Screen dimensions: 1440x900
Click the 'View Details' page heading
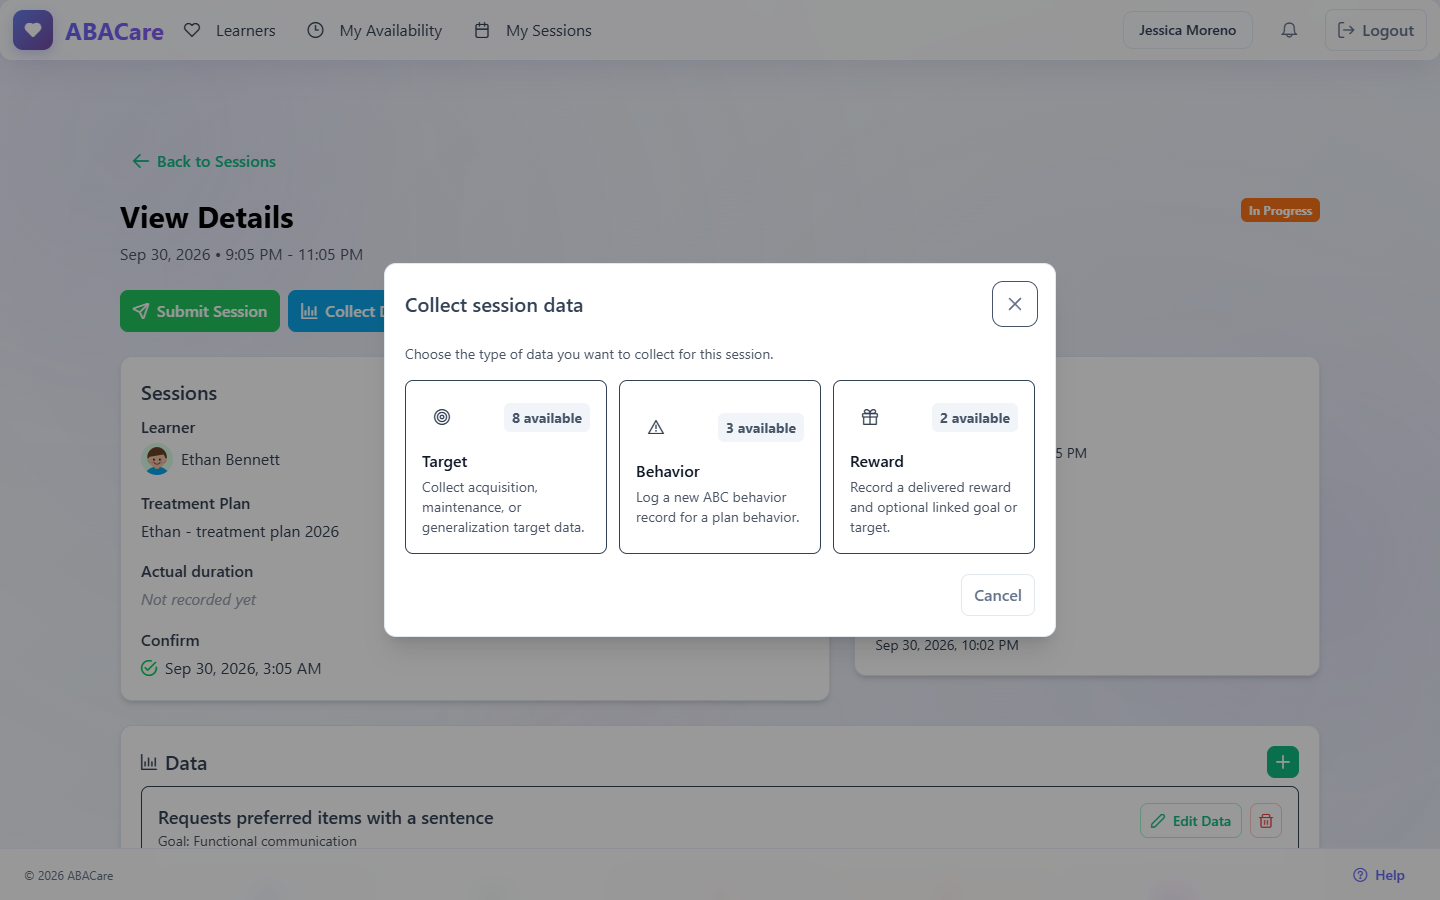(207, 217)
